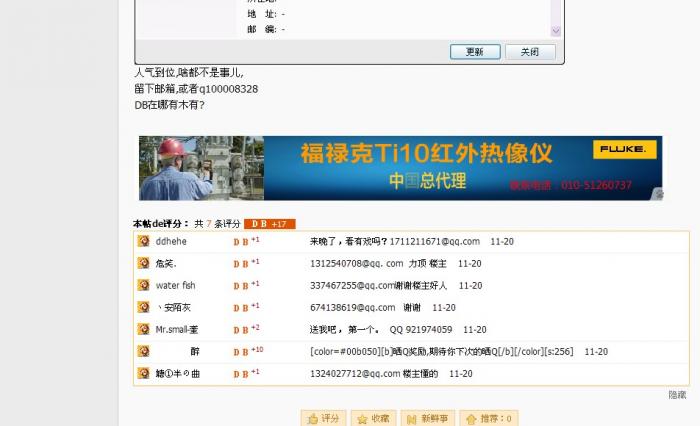Screen dimensions: 700x426
Task: Click the [color=#00b050] reward comment text
Action: 442,351
